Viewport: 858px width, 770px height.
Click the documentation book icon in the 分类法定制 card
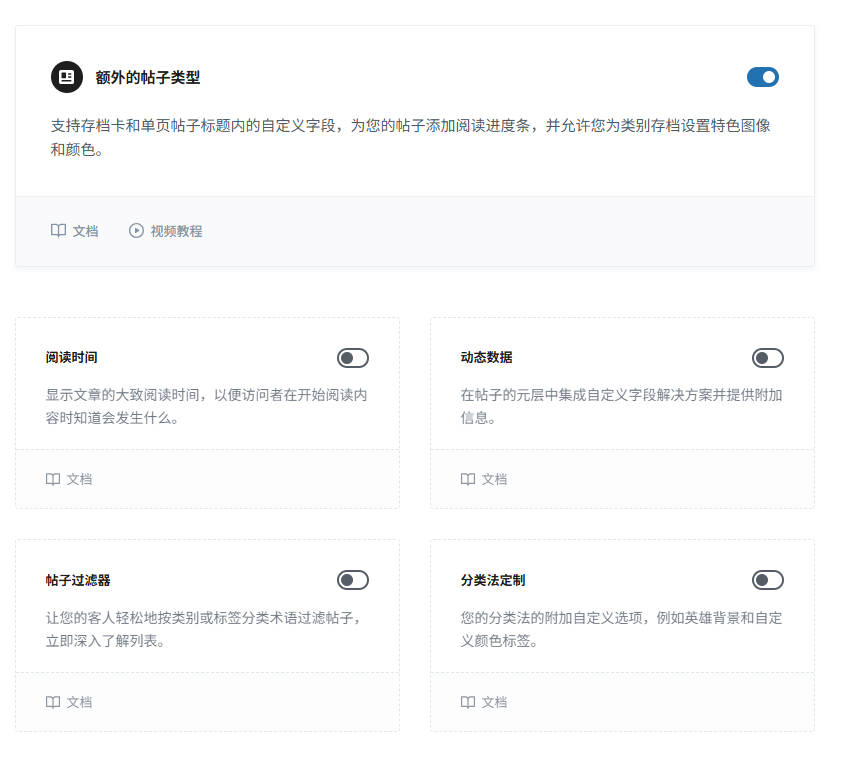click(x=467, y=702)
